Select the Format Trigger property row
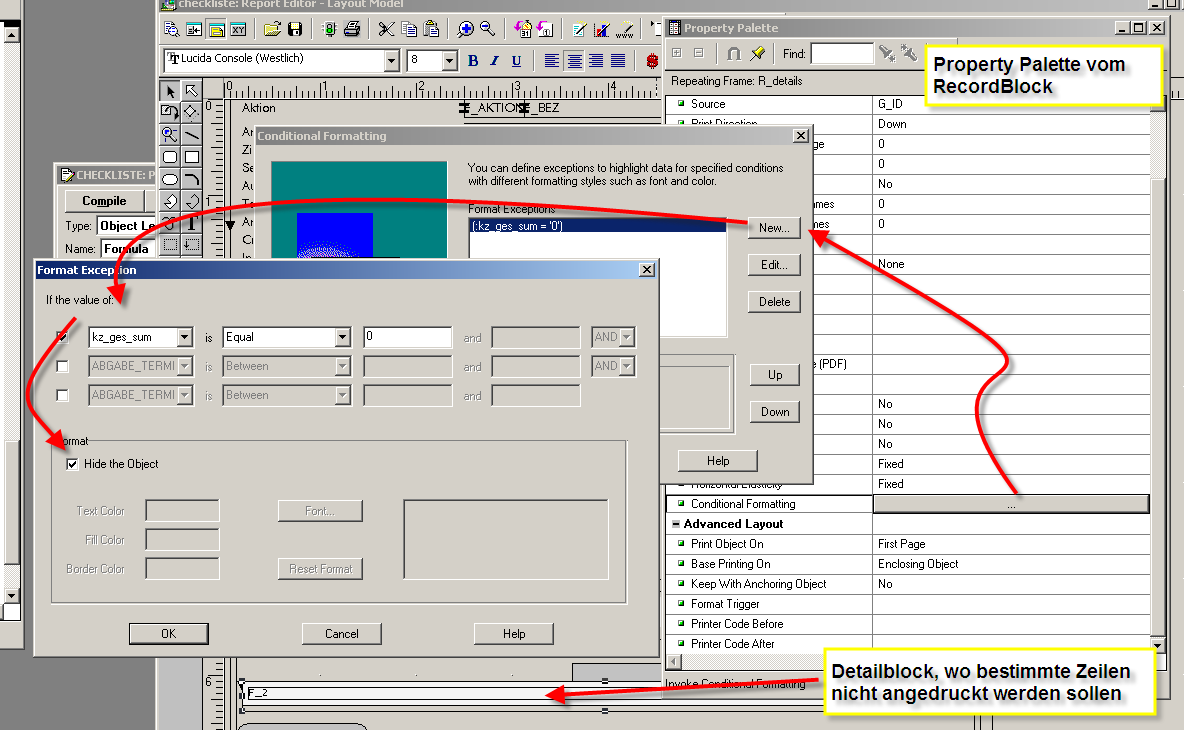Screen dimensions: 1184x730 click(x=908, y=604)
